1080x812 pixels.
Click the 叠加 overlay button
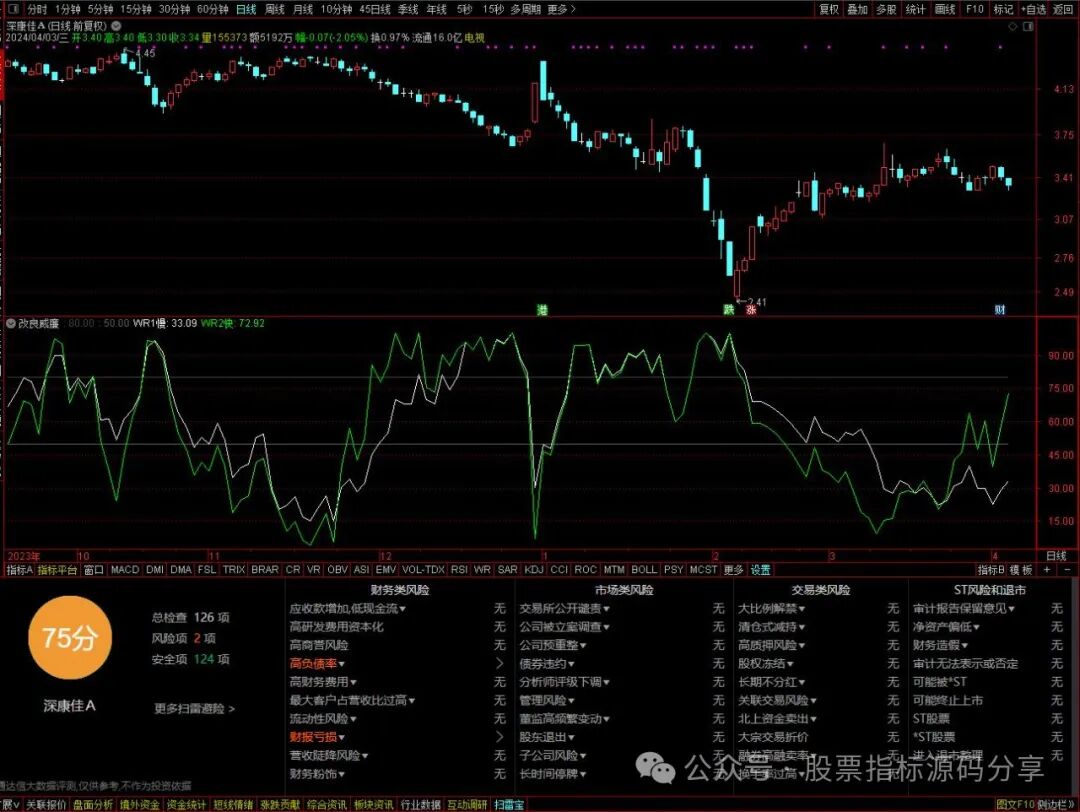click(858, 9)
